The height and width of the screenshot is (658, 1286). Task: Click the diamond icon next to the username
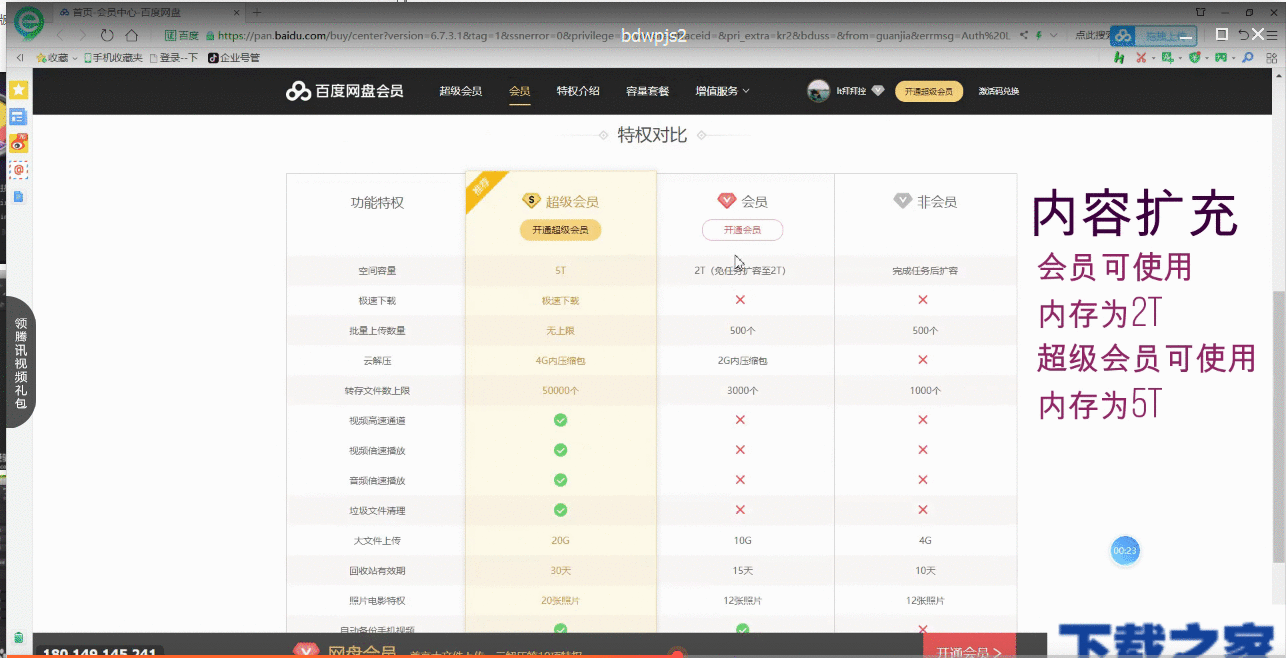877,90
